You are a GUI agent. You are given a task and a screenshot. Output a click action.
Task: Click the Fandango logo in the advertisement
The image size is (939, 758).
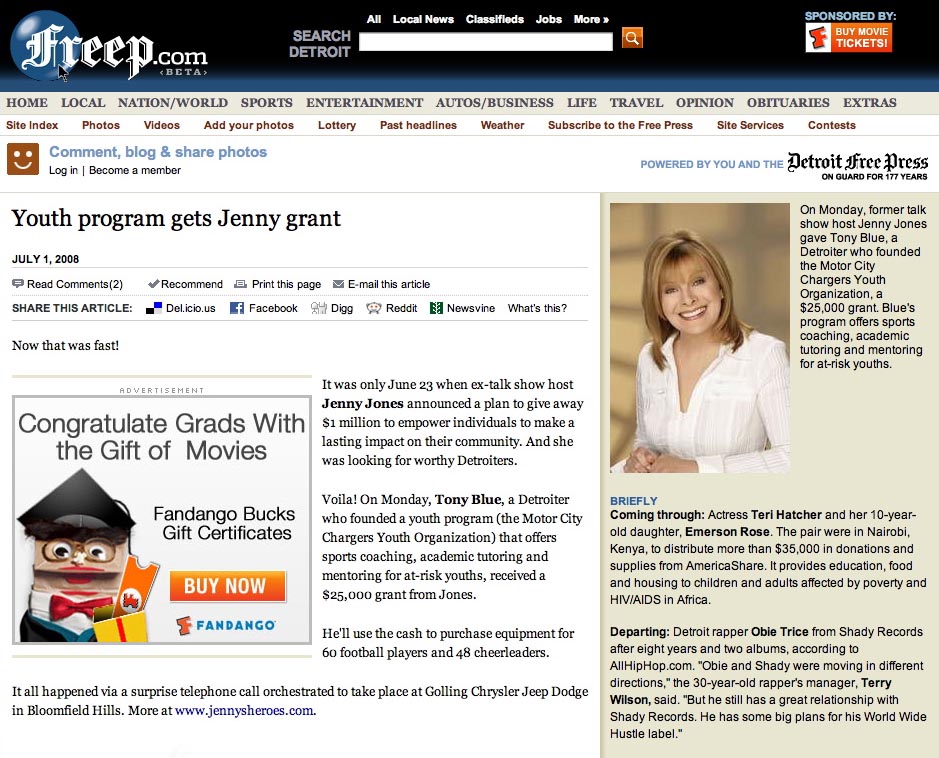click(226, 625)
